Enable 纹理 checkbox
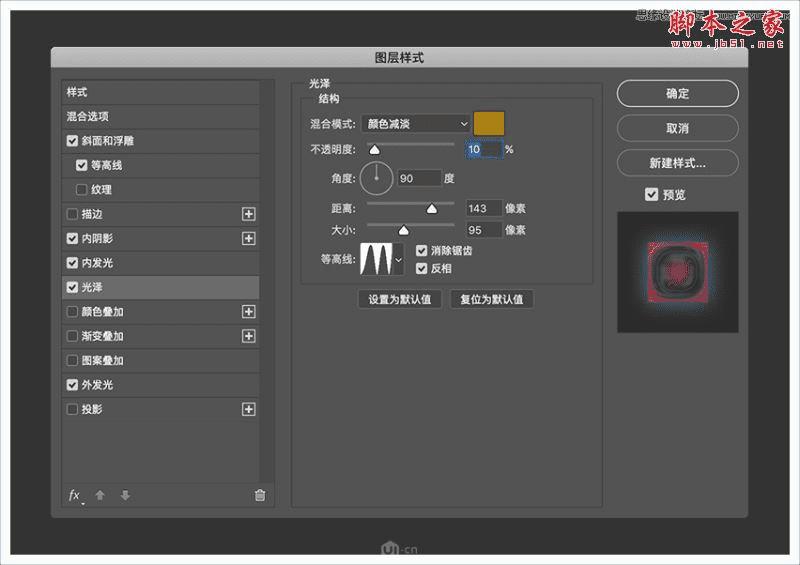This screenshot has width=800, height=565. coord(82,190)
